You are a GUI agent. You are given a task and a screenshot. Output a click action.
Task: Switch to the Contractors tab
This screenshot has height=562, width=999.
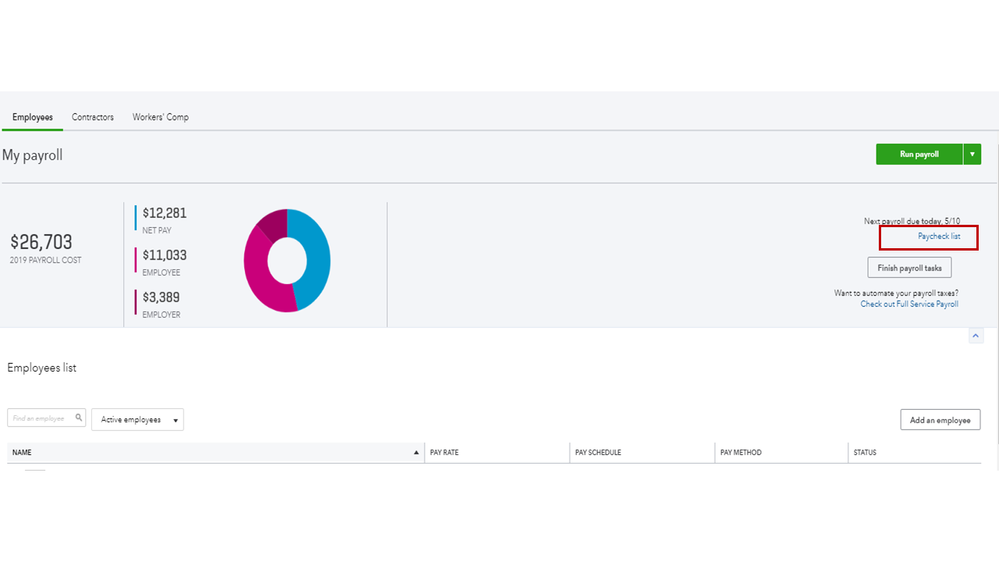click(x=92, y=117)
